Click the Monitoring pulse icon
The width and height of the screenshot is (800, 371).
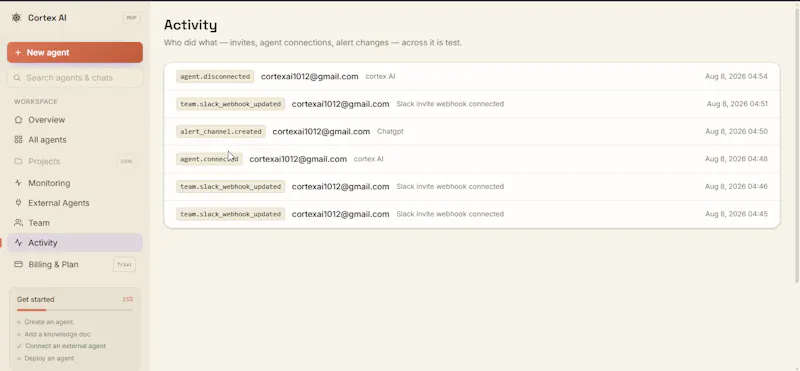pyautogui.click(x=18, y=183)
